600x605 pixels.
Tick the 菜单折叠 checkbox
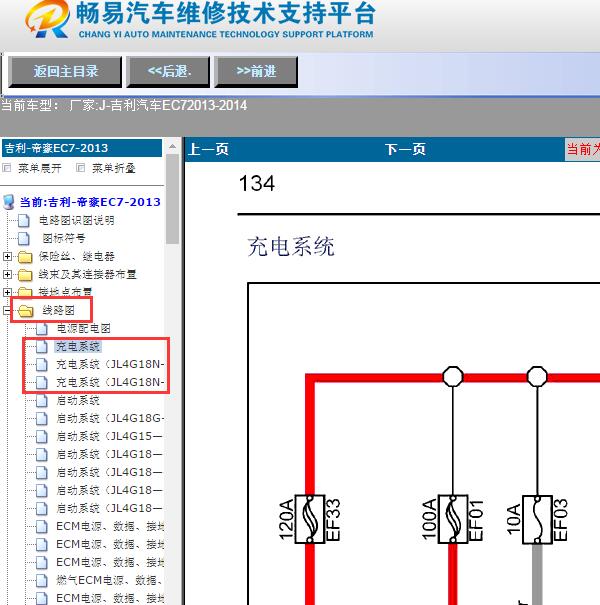coord(80,168)
